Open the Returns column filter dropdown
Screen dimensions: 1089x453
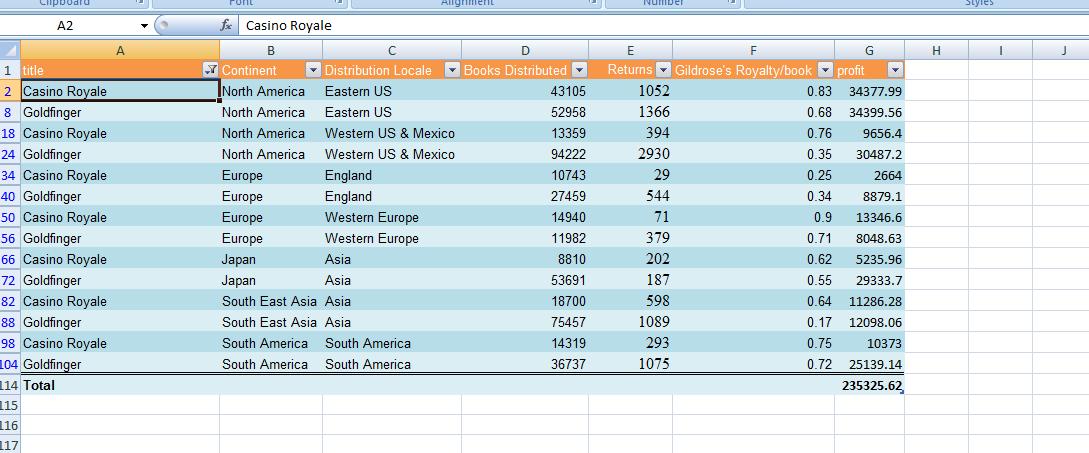pos(663,70)
